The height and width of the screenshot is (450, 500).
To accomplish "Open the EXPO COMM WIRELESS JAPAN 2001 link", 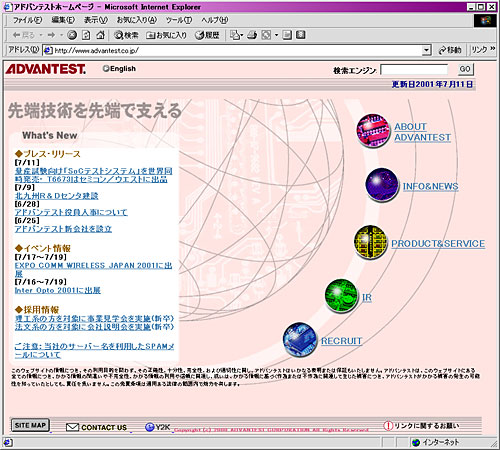I will coord(93,270).
